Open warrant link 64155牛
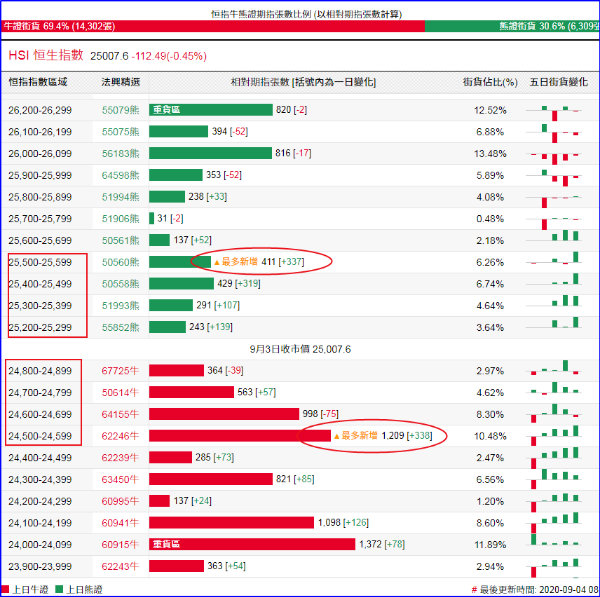The image size is (600, 597). [120, 414]
